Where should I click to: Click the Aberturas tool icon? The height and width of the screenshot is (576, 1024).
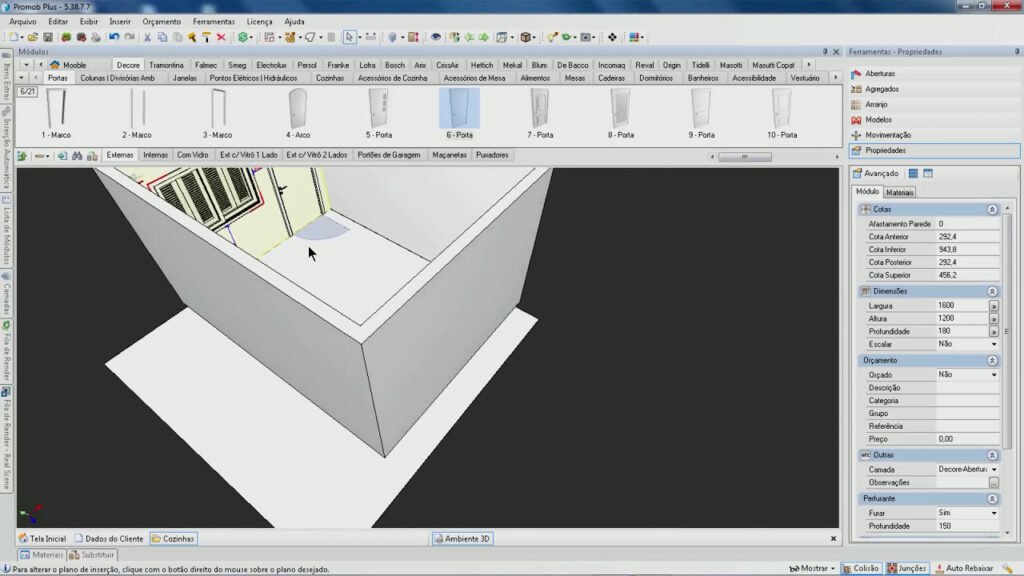[856, 74]
